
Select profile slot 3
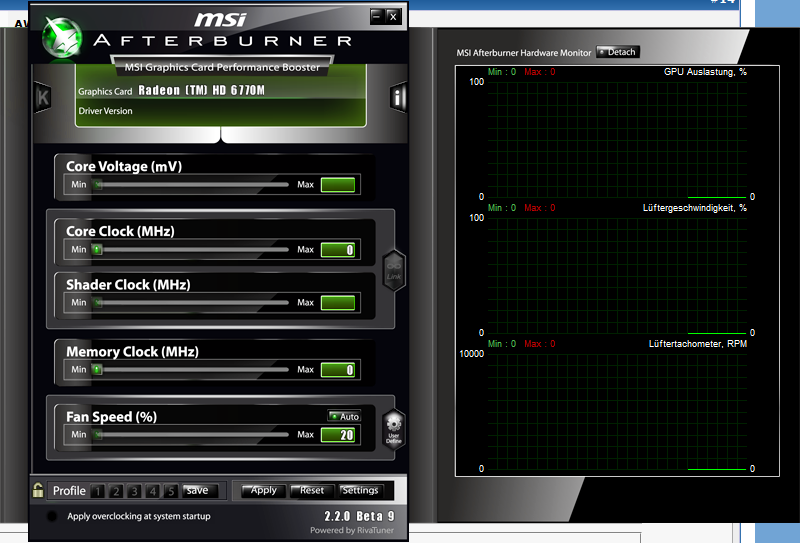click(134, 491)
